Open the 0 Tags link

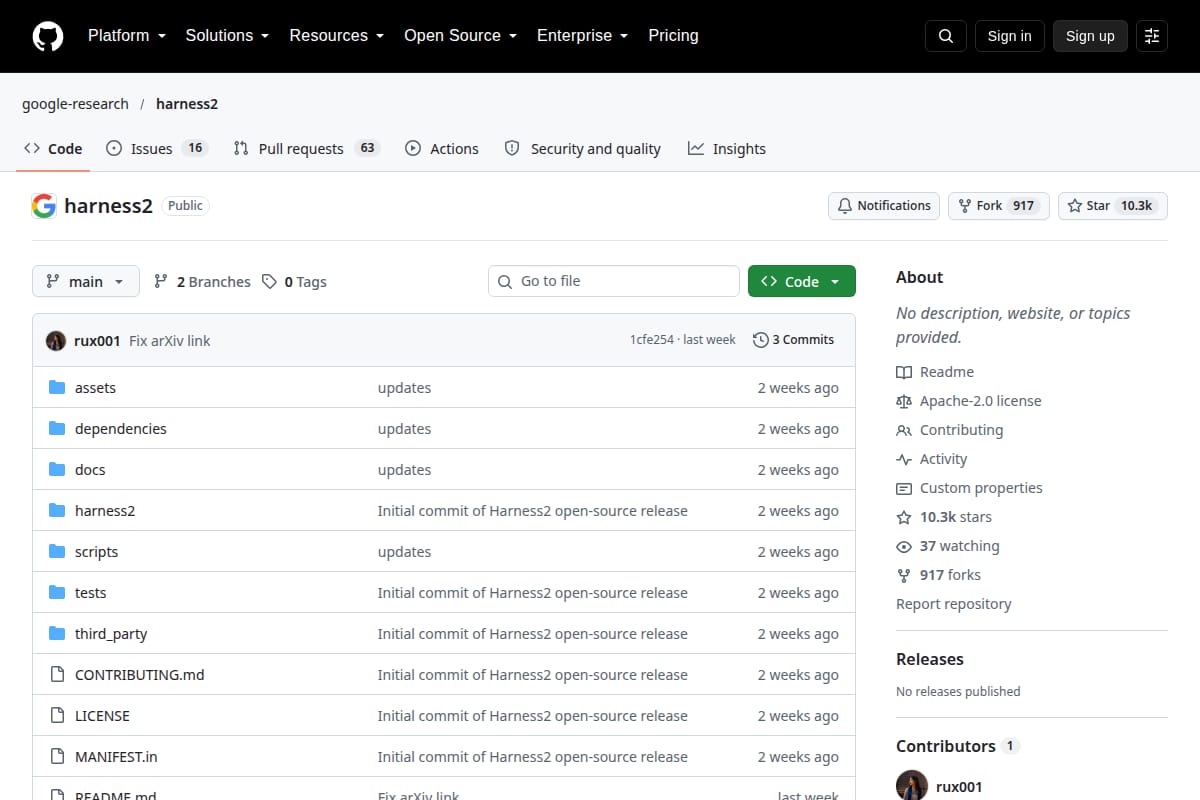[295, 282]
